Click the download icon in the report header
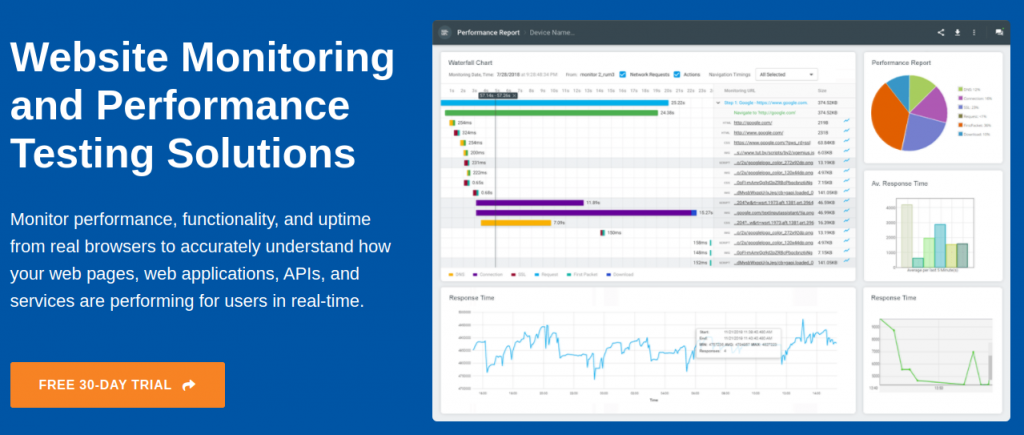 [958, 32]
